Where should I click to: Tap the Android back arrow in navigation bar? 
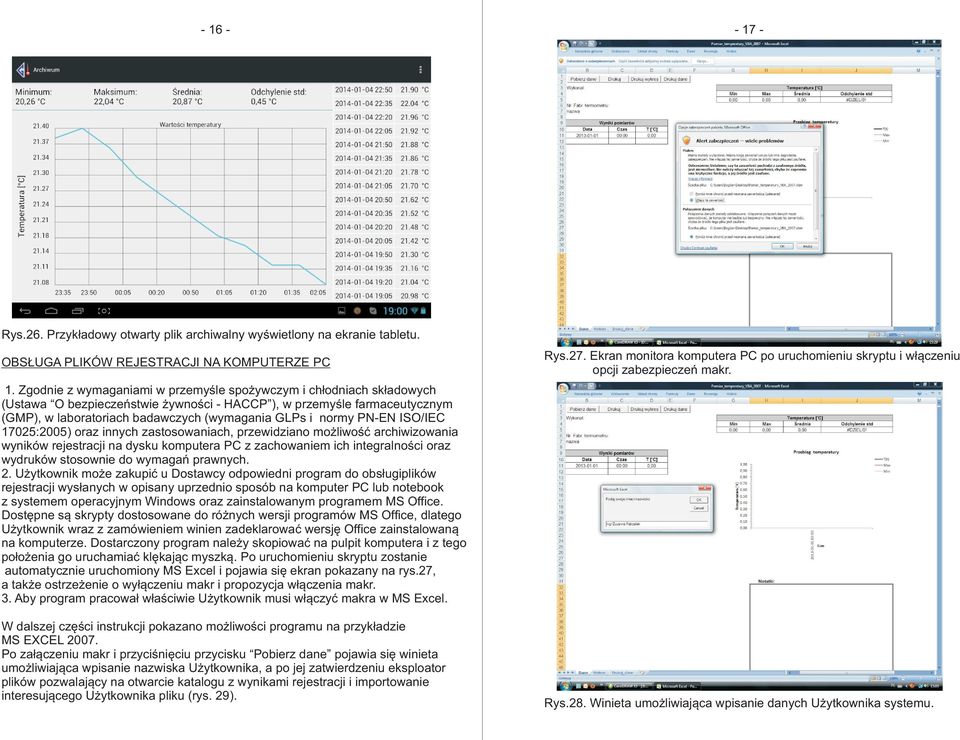(x=25, y=311)
